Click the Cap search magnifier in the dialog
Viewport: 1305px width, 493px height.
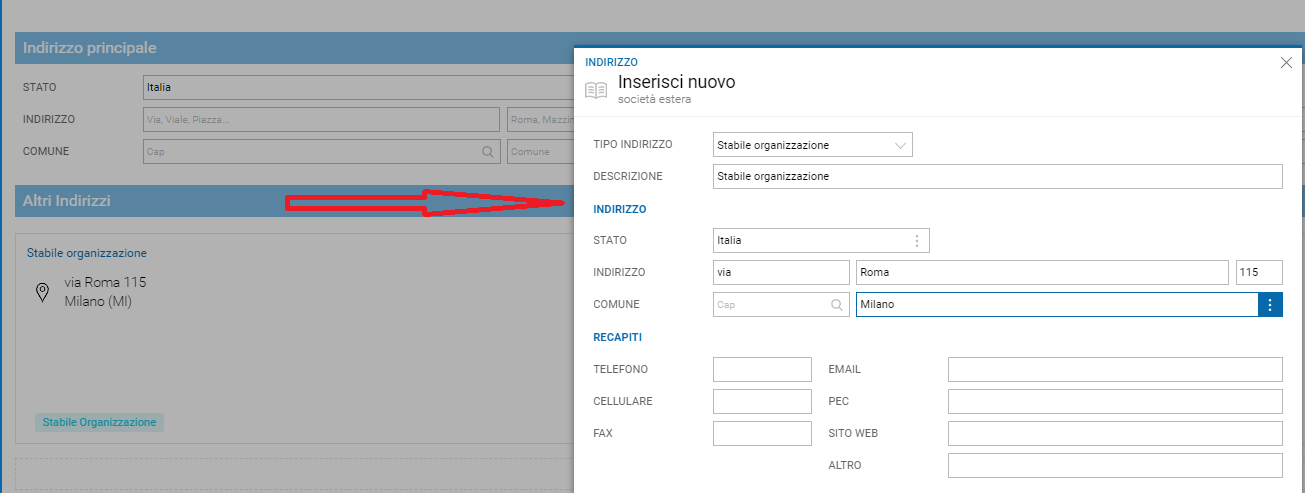coord(837,305)
